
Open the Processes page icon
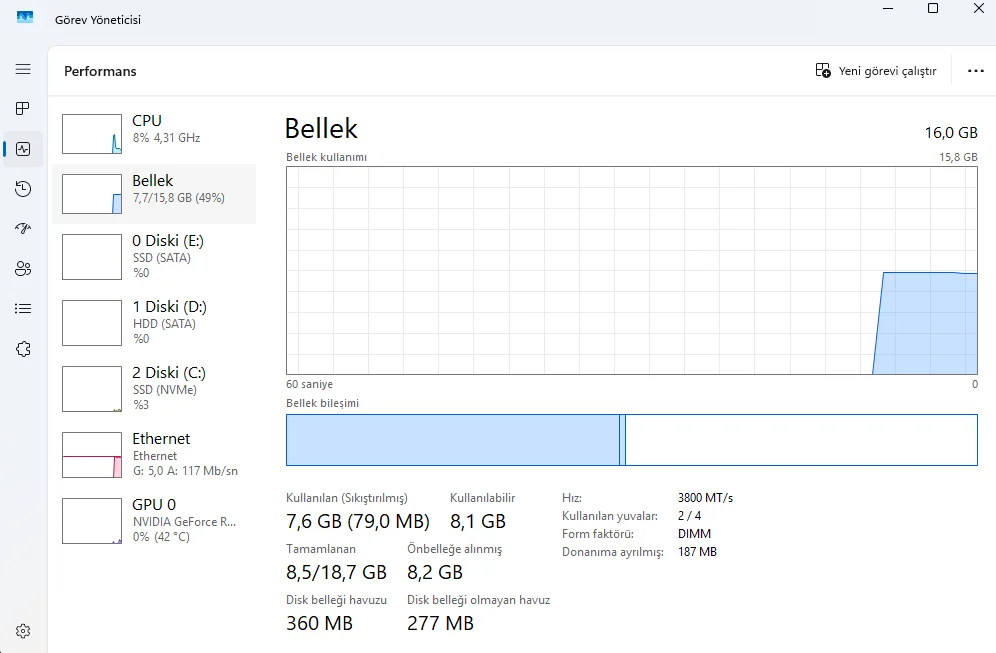tap(23, 109)
